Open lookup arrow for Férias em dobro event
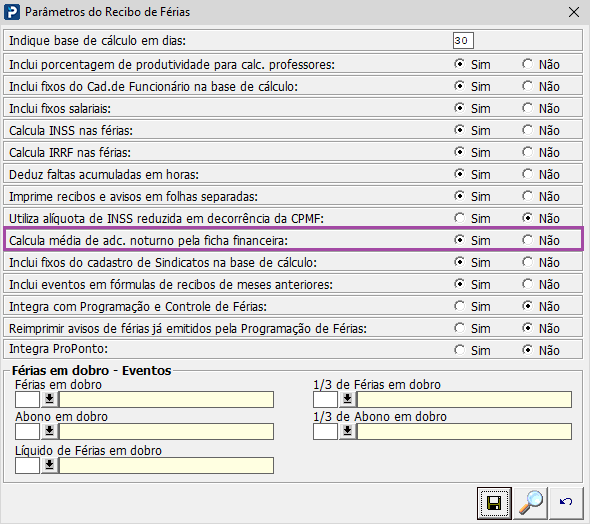The width and height of the screenshot is (590, 524). 49,399
